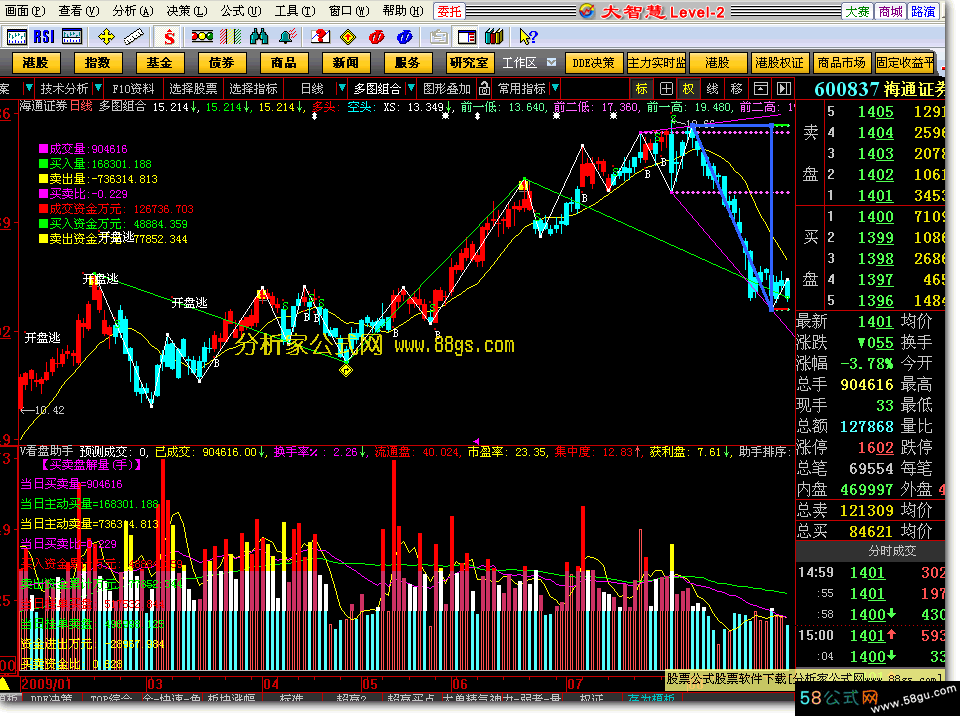The width and height of the screenshot is (960, 716).
Task: Click the yellow 商品 button
Action: pyautogui.click(x=283, y=62)
